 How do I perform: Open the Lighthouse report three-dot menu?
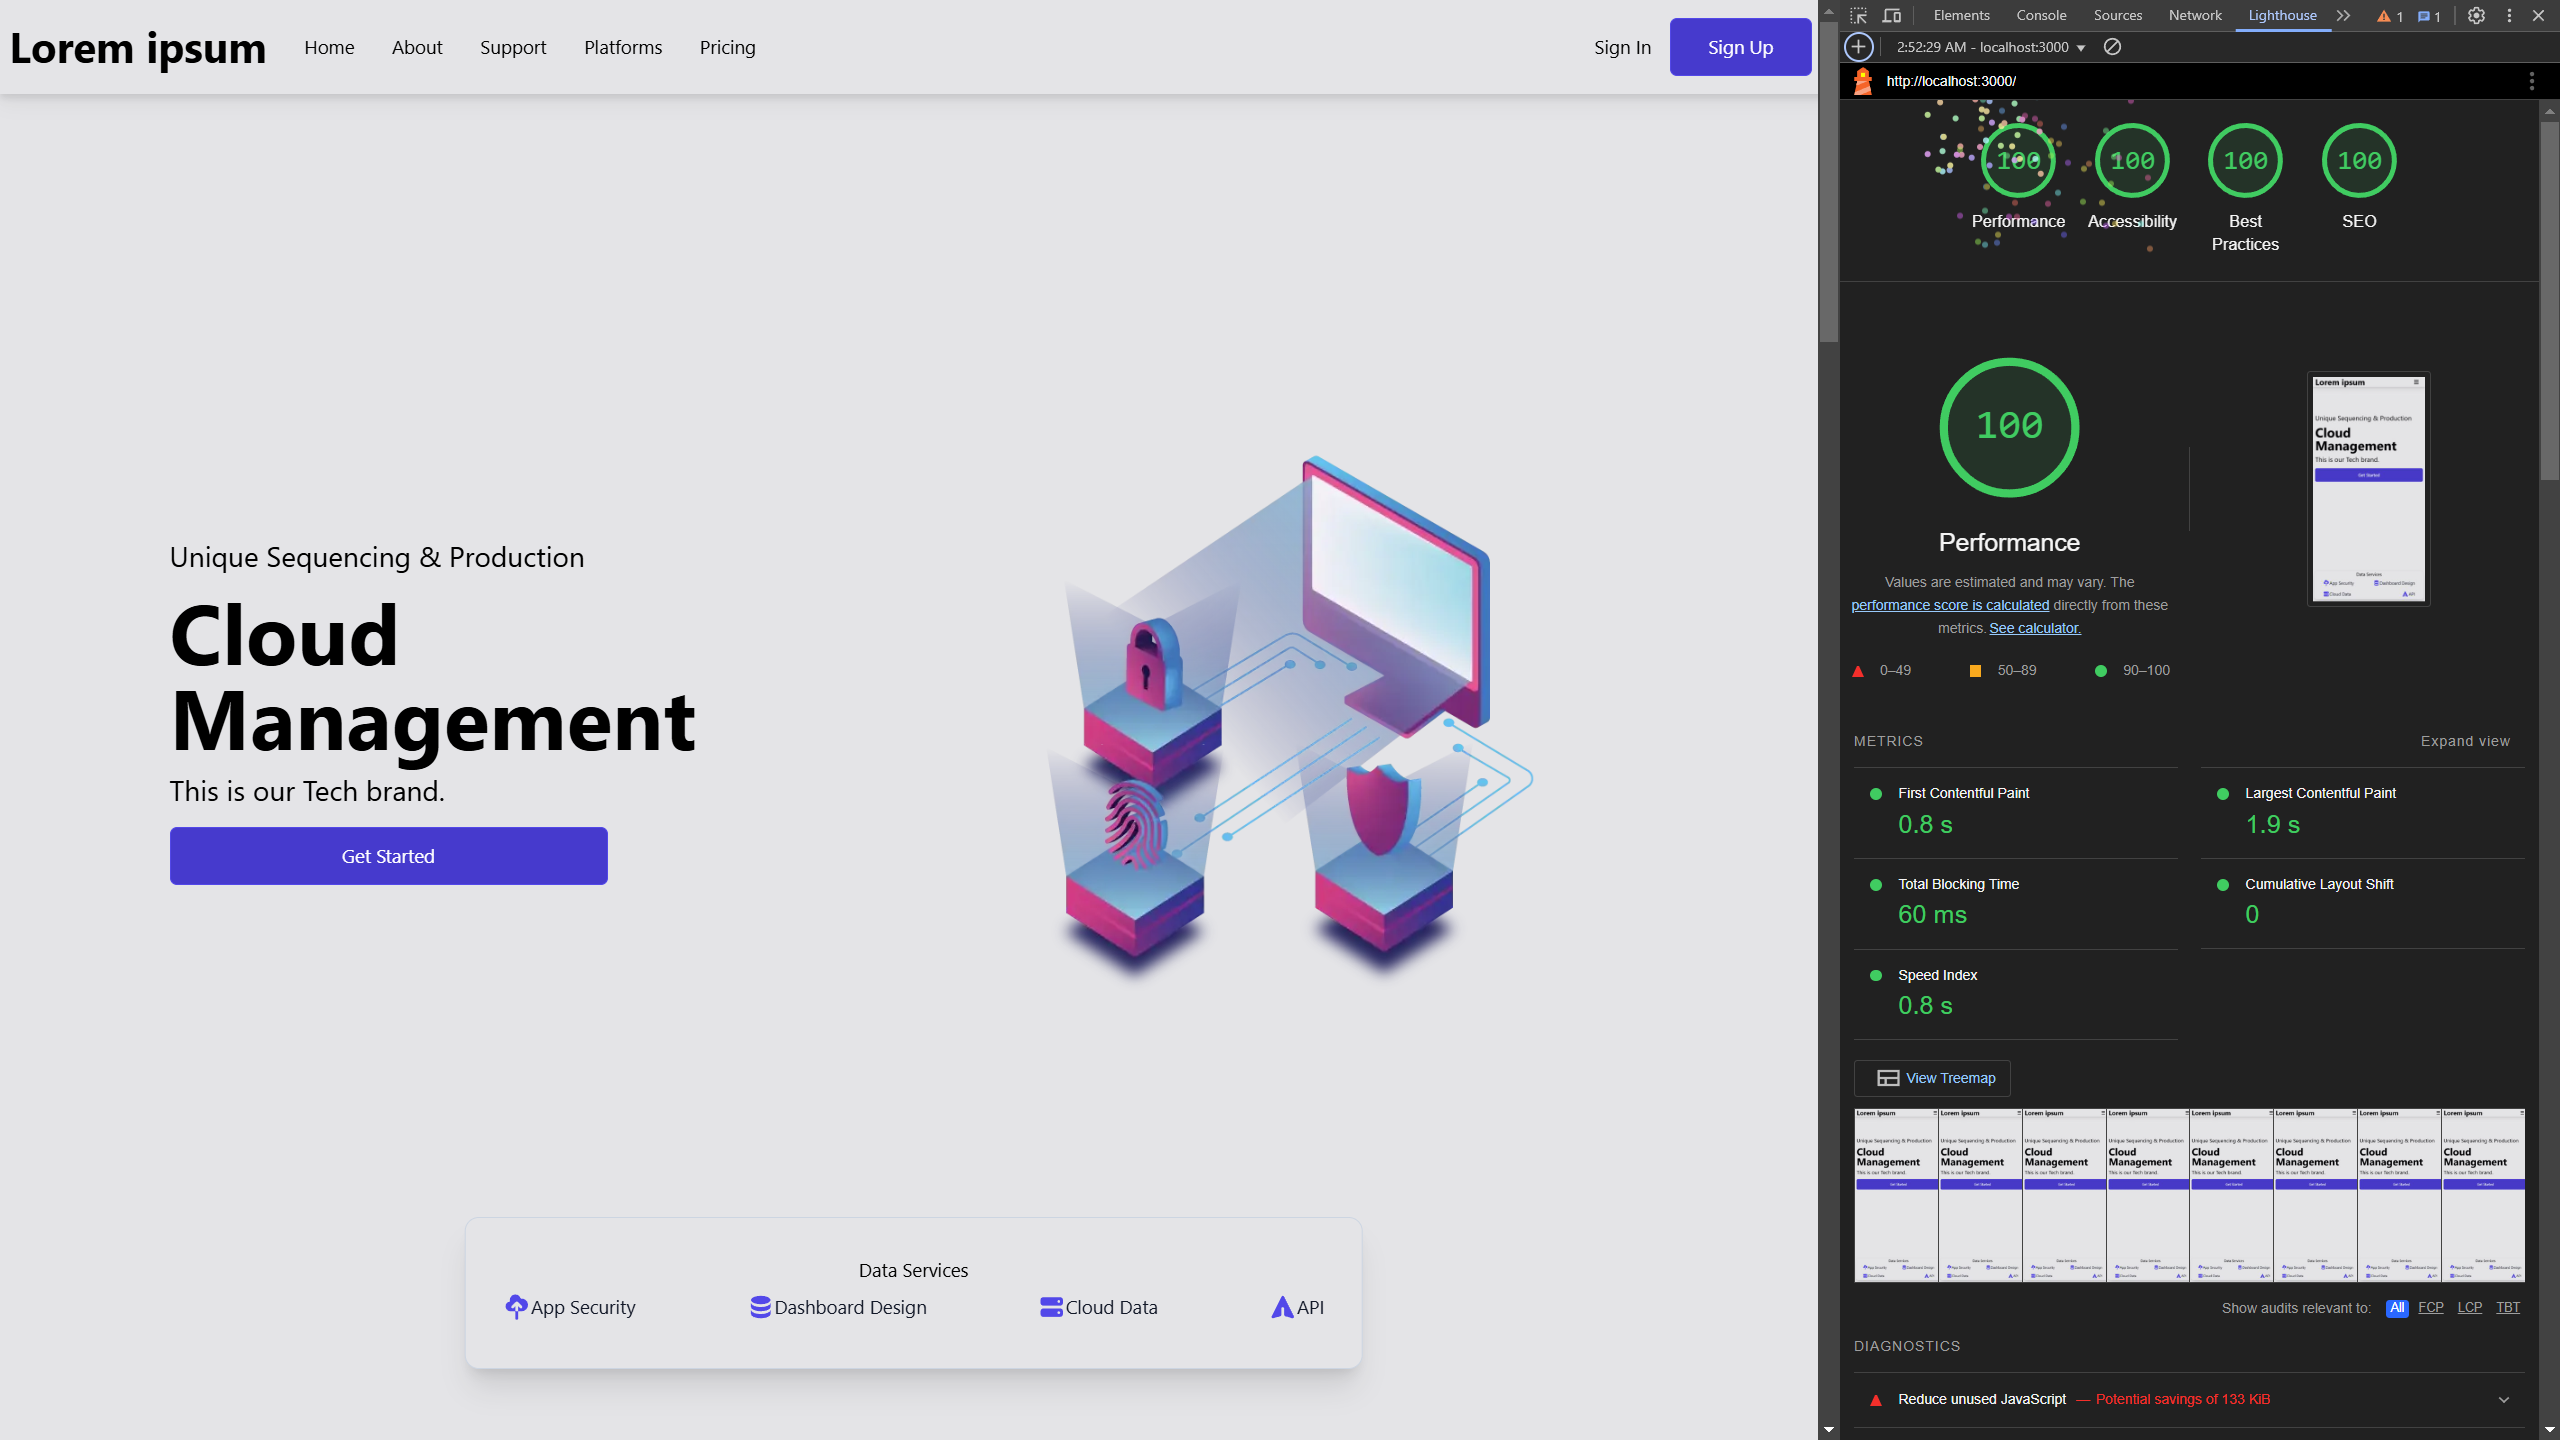[x=2531, y=81]
